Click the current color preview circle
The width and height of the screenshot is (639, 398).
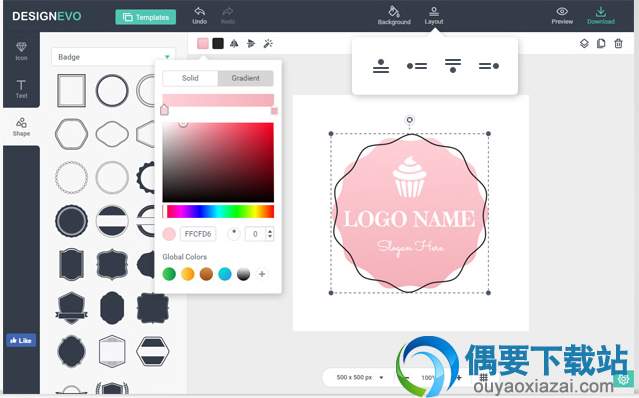coord(169,234)
